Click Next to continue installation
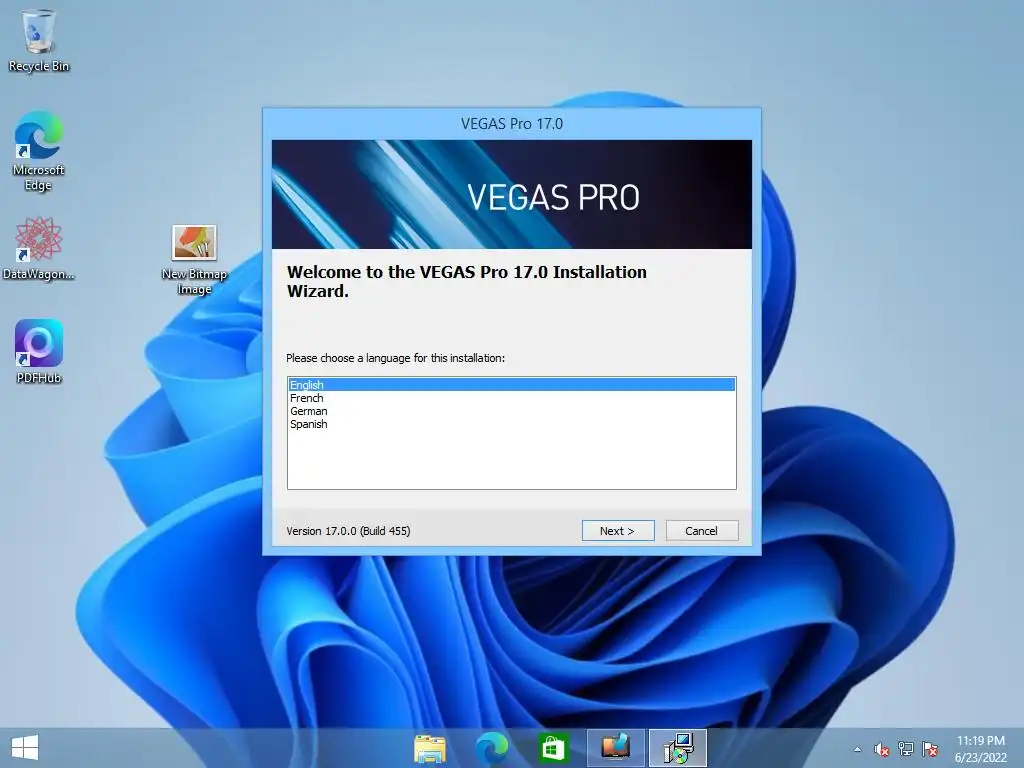Viewport: 1024px width, 768px height. click(x=618, y=531)
